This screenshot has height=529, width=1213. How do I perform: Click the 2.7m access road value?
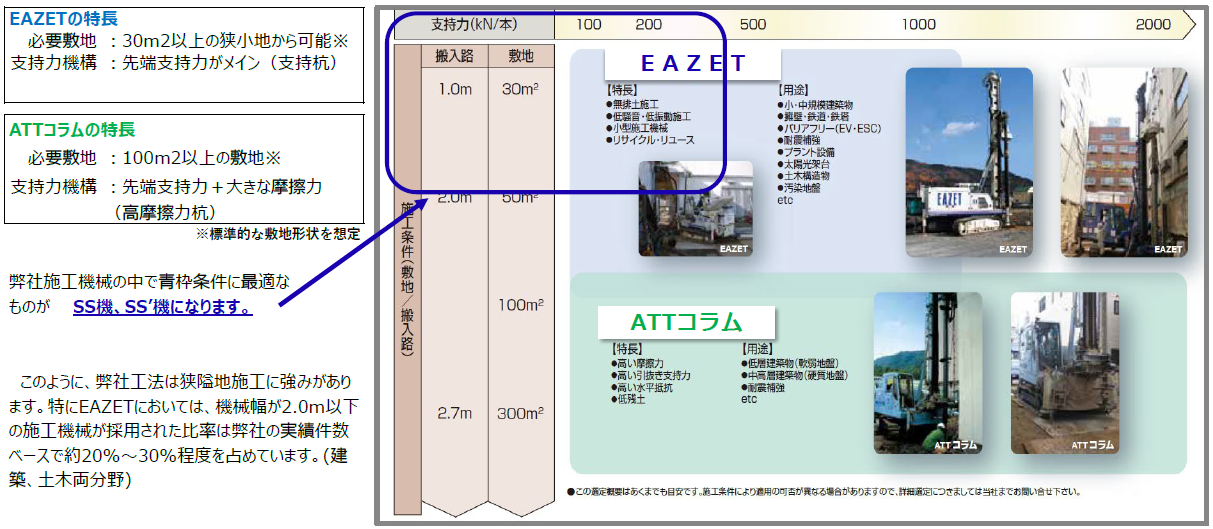[x=455, y=412]
